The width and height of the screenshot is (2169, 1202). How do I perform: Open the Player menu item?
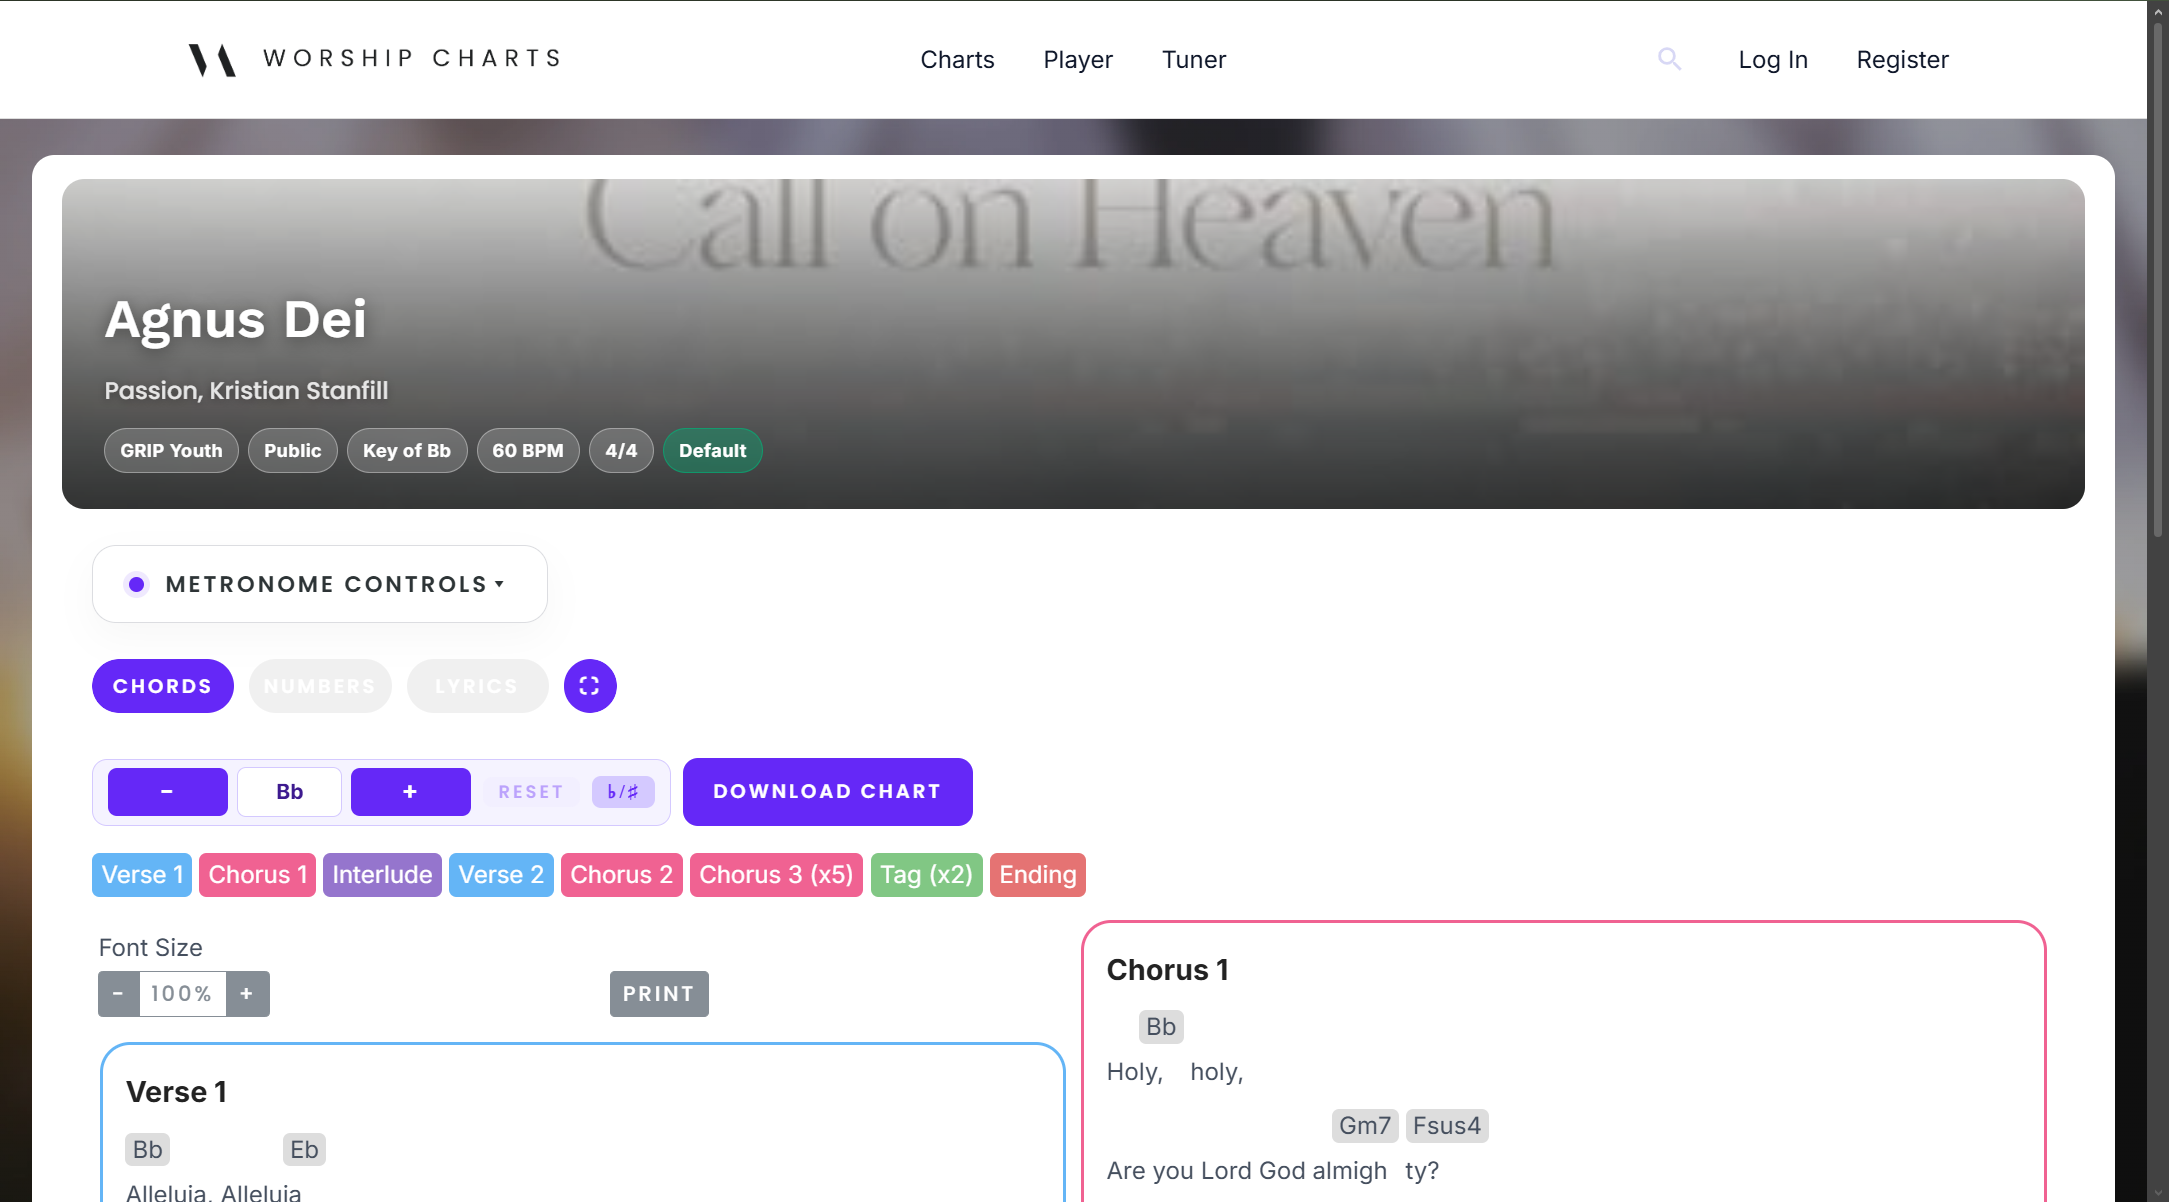click(1078, 60)
